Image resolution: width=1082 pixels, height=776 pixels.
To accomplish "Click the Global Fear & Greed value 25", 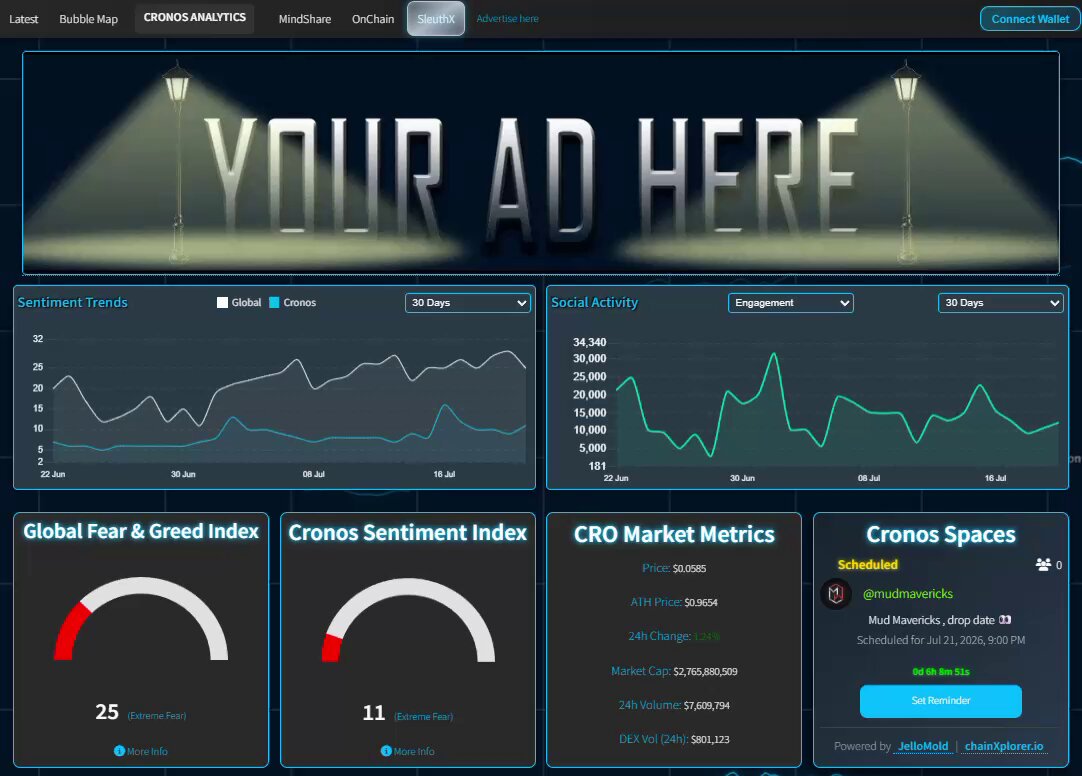I will click(x=107, y=711).
